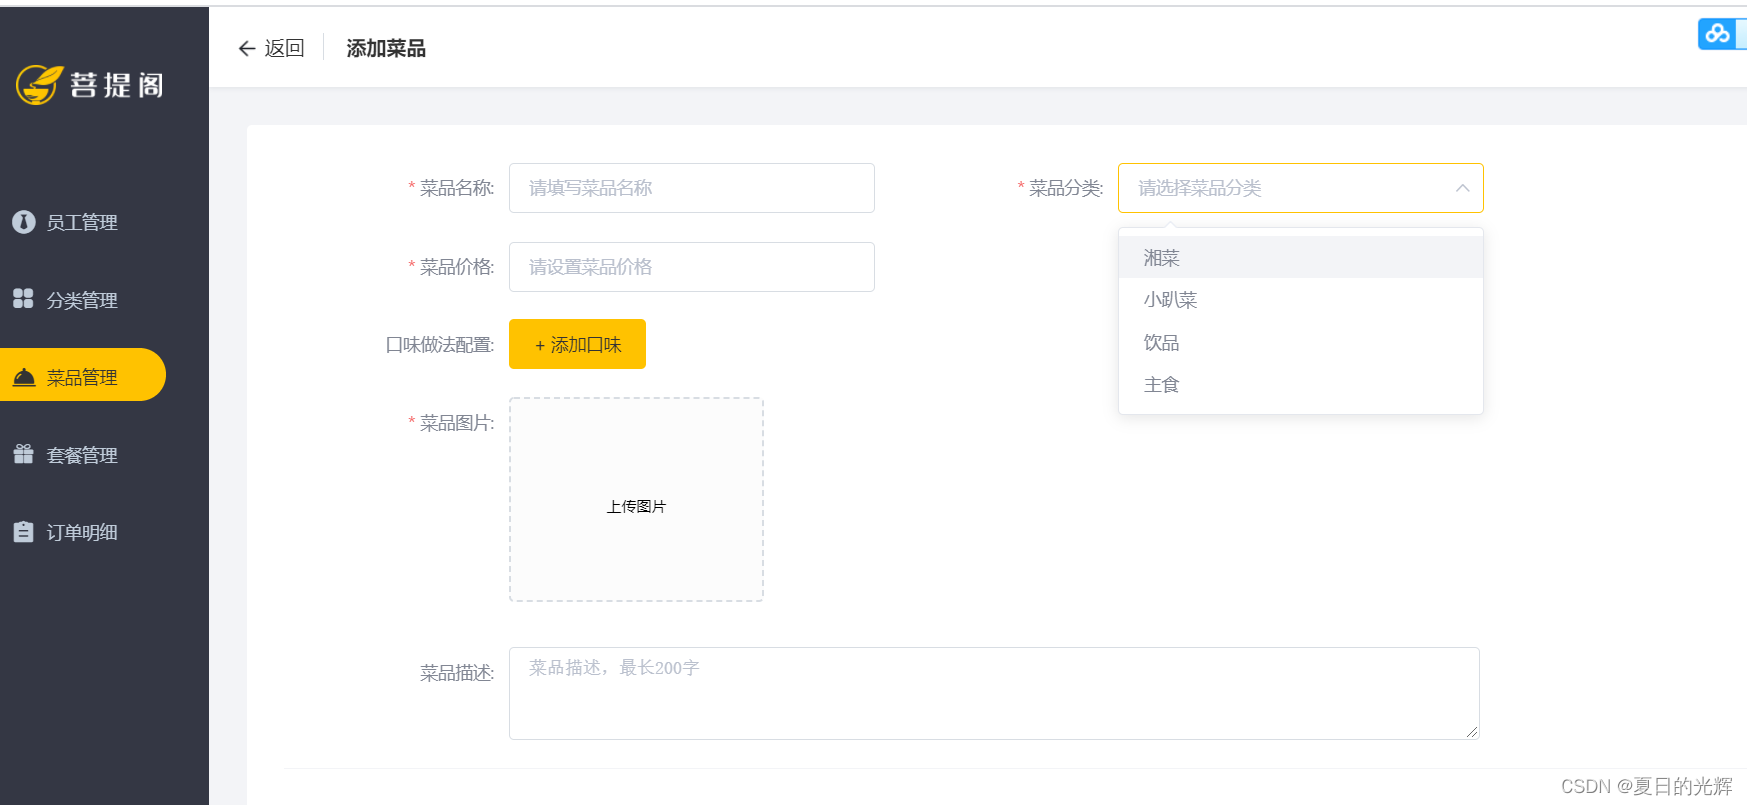Click the 菩提阁 logo icon

pos(39,85)
